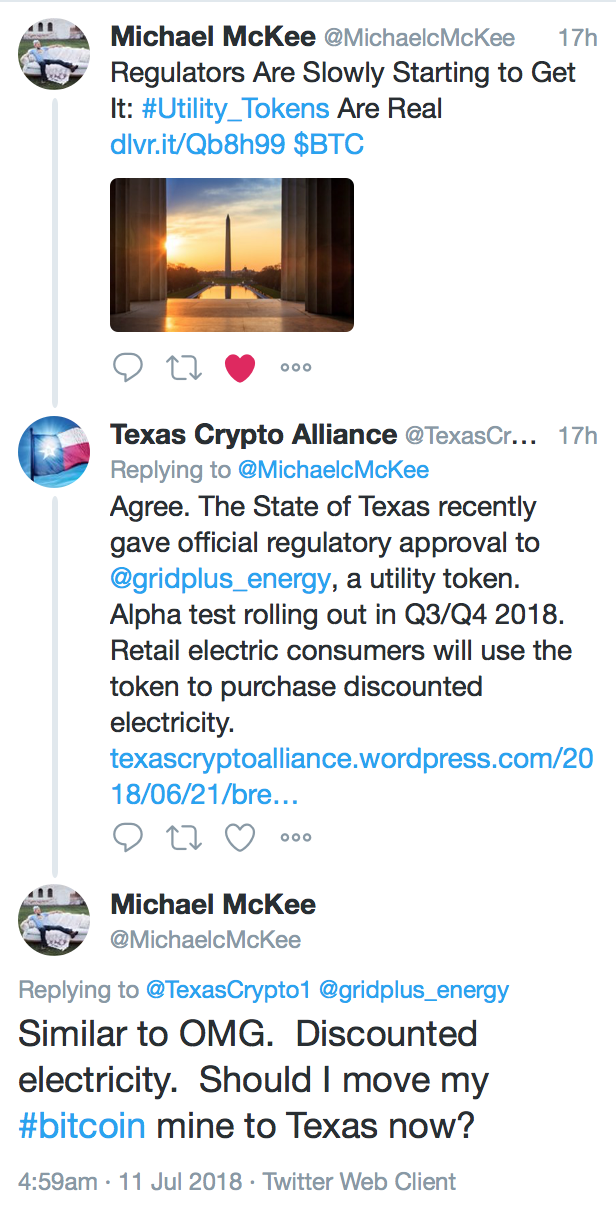Image resolution: width=616 pixels, height=1226 pixels.
Task: Unlike the red heart on McKee's tweet
Action: click(240, 367)
